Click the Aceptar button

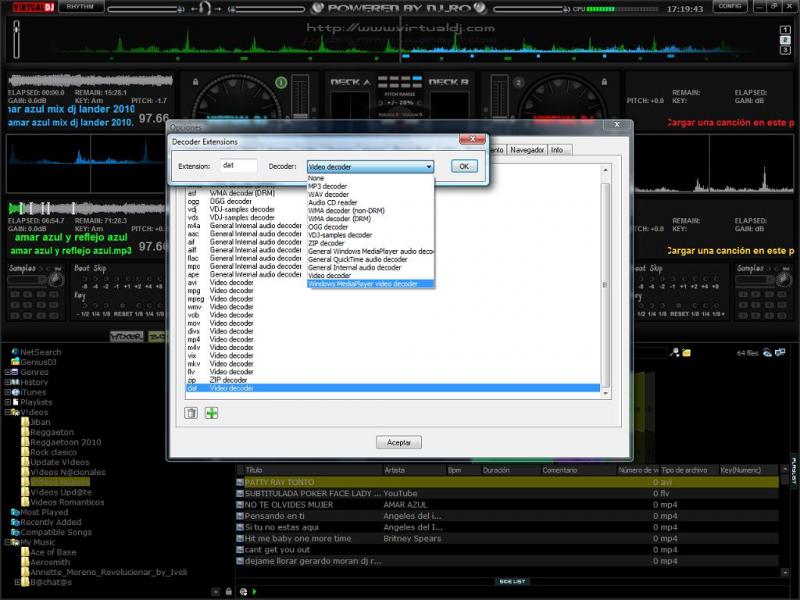click(398, 442)
